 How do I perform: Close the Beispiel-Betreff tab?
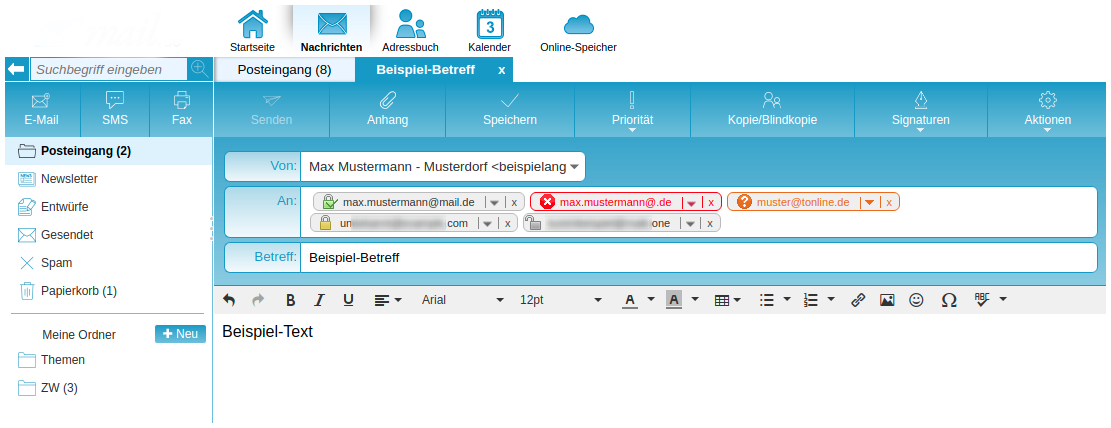click(x=502, y=69)
